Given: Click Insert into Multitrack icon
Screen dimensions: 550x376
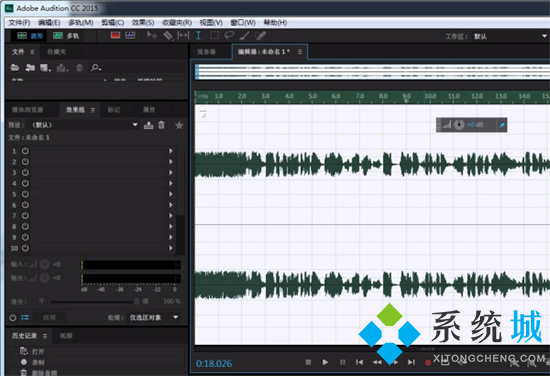Looking at the screenshot, I should pyautogui.click(x=62, y=68).
